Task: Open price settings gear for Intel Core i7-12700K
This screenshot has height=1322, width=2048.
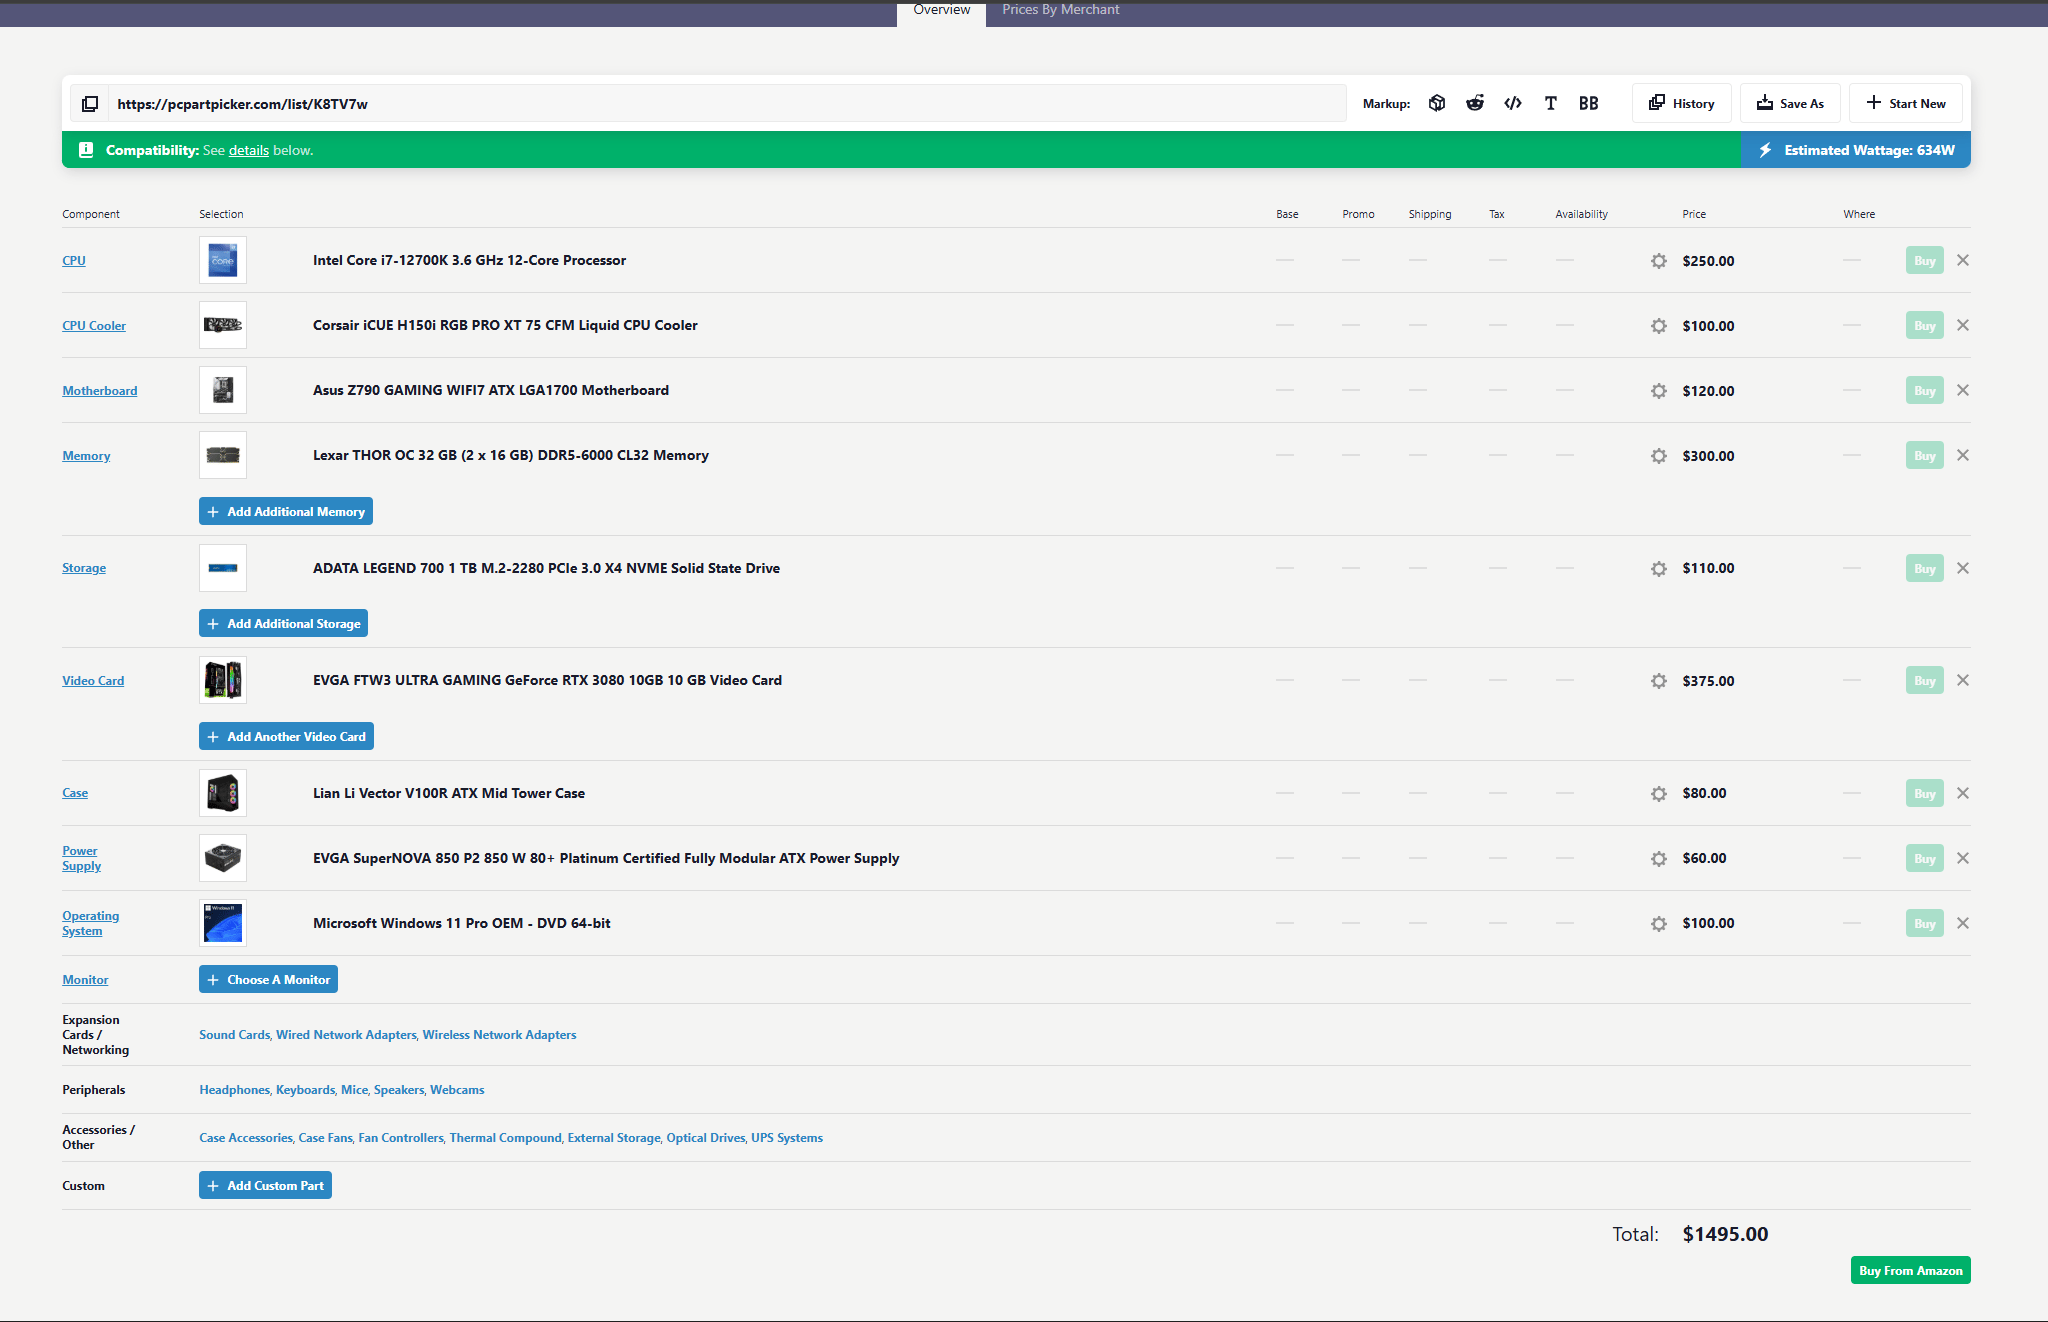Action: [x=1659, y=261]
